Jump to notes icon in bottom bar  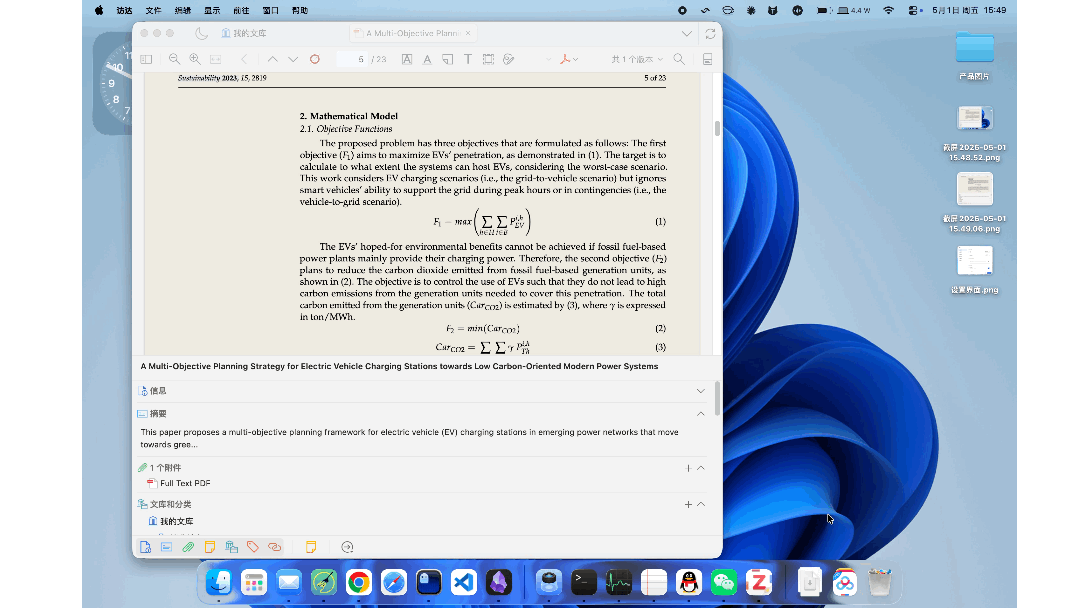210,547
